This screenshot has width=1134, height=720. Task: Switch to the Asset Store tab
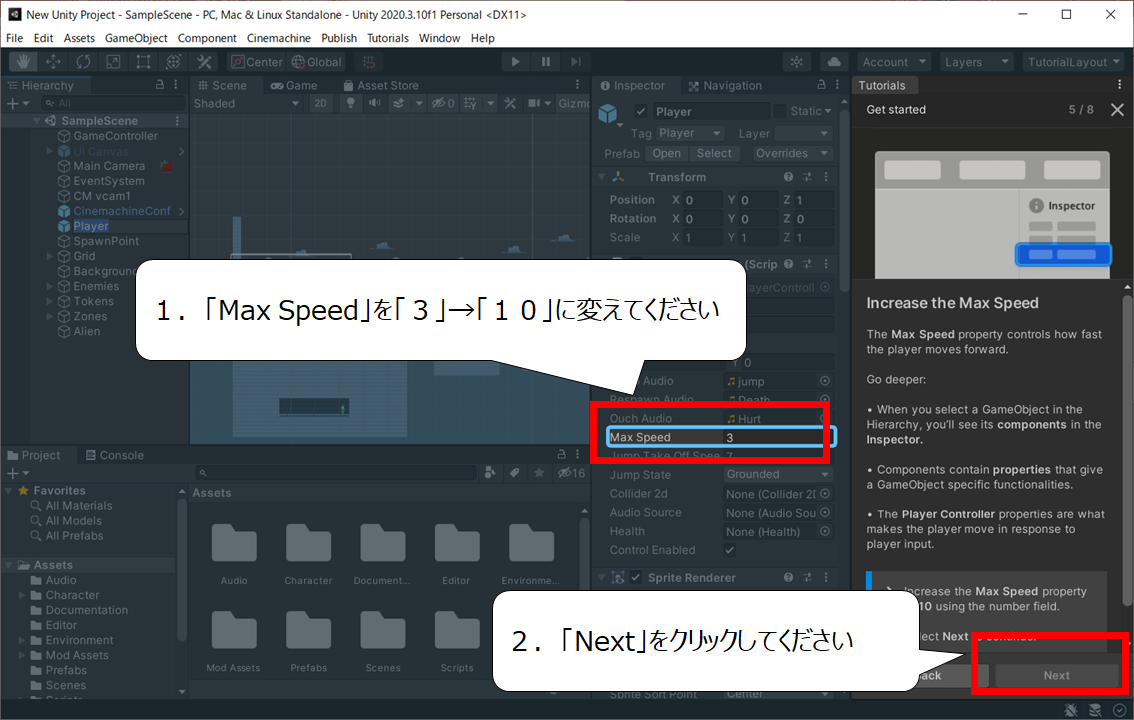380,85
